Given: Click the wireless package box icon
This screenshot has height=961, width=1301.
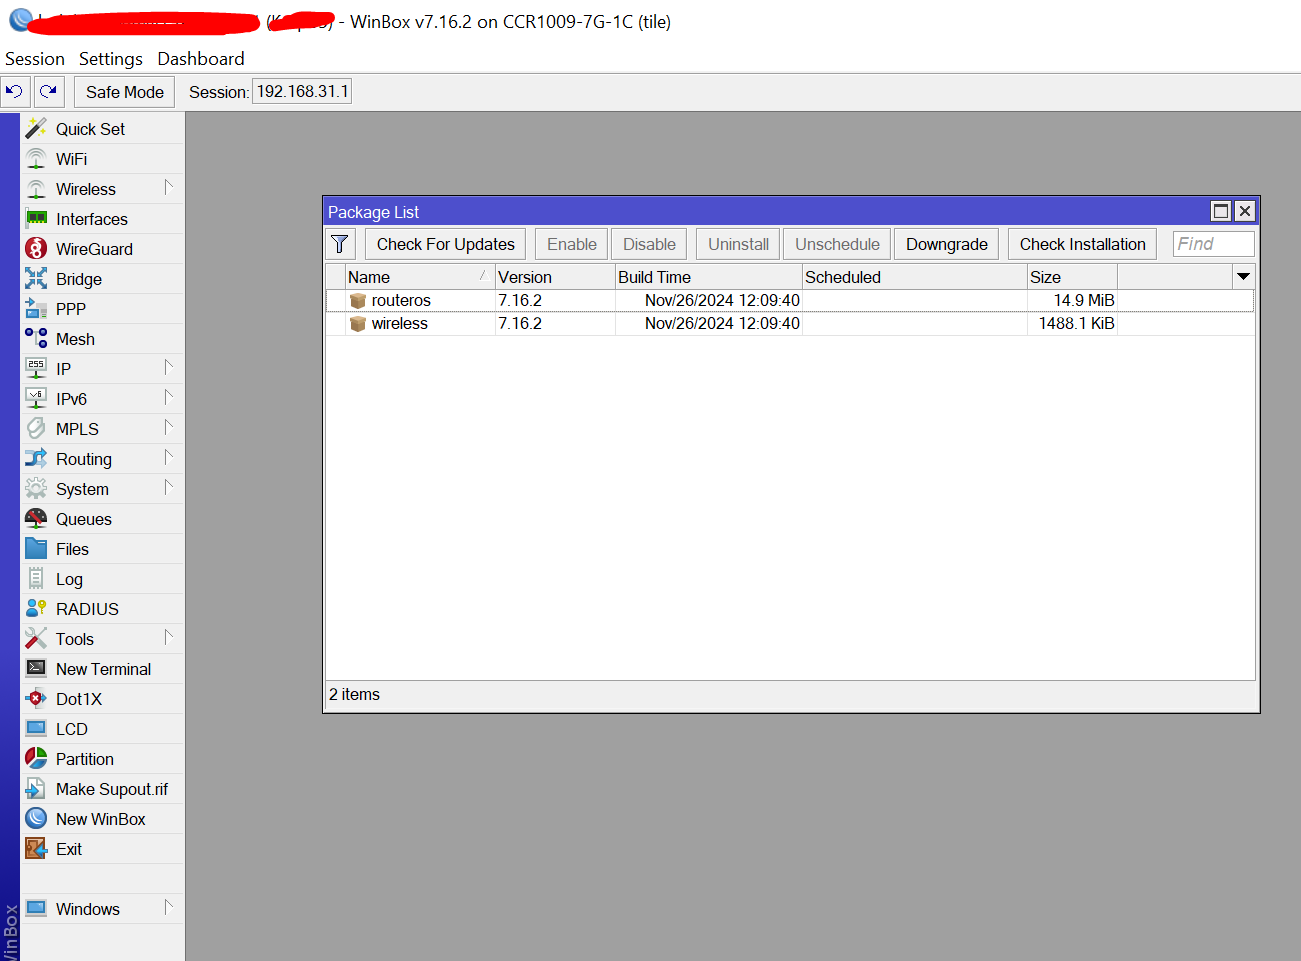Looking at the screenshot, I should (x=358, y=323).
